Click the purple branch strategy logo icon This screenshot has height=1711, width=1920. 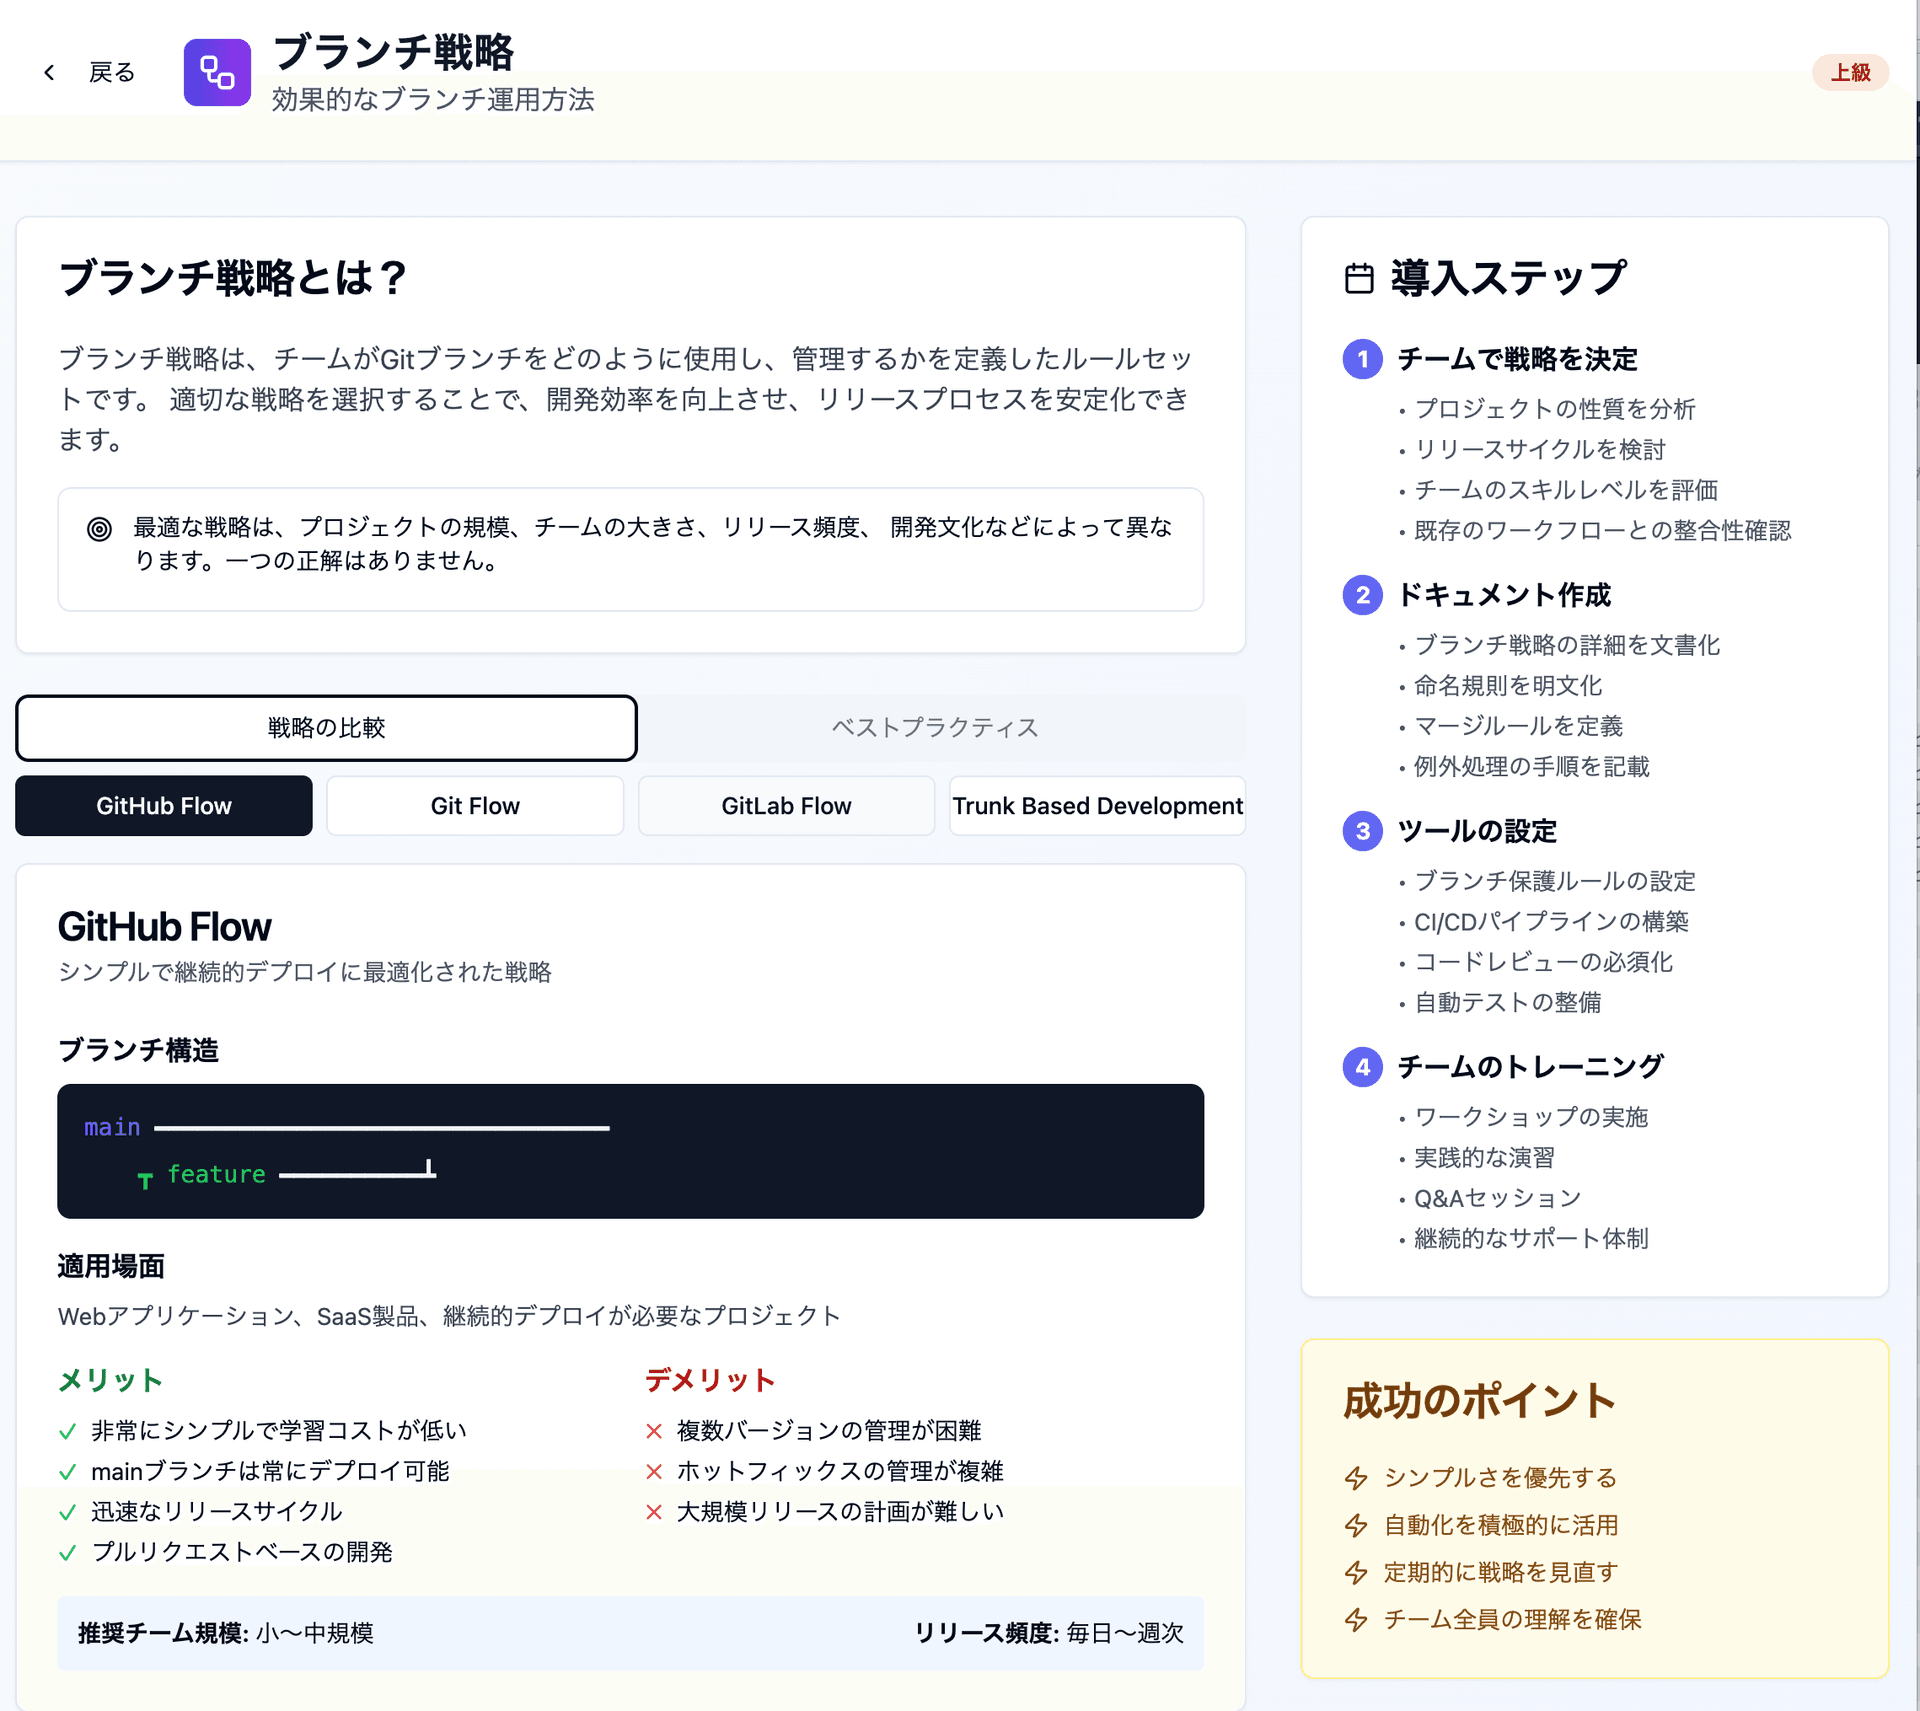coord(217,72)
